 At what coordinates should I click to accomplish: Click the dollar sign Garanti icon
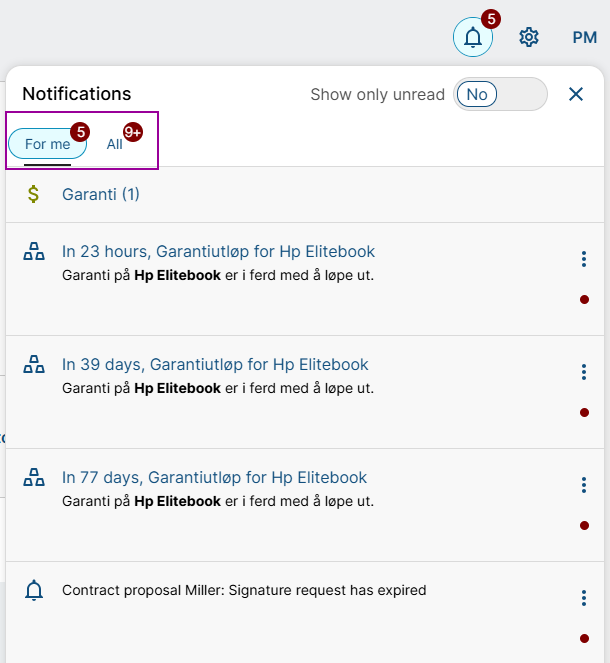tap(34, 194)
